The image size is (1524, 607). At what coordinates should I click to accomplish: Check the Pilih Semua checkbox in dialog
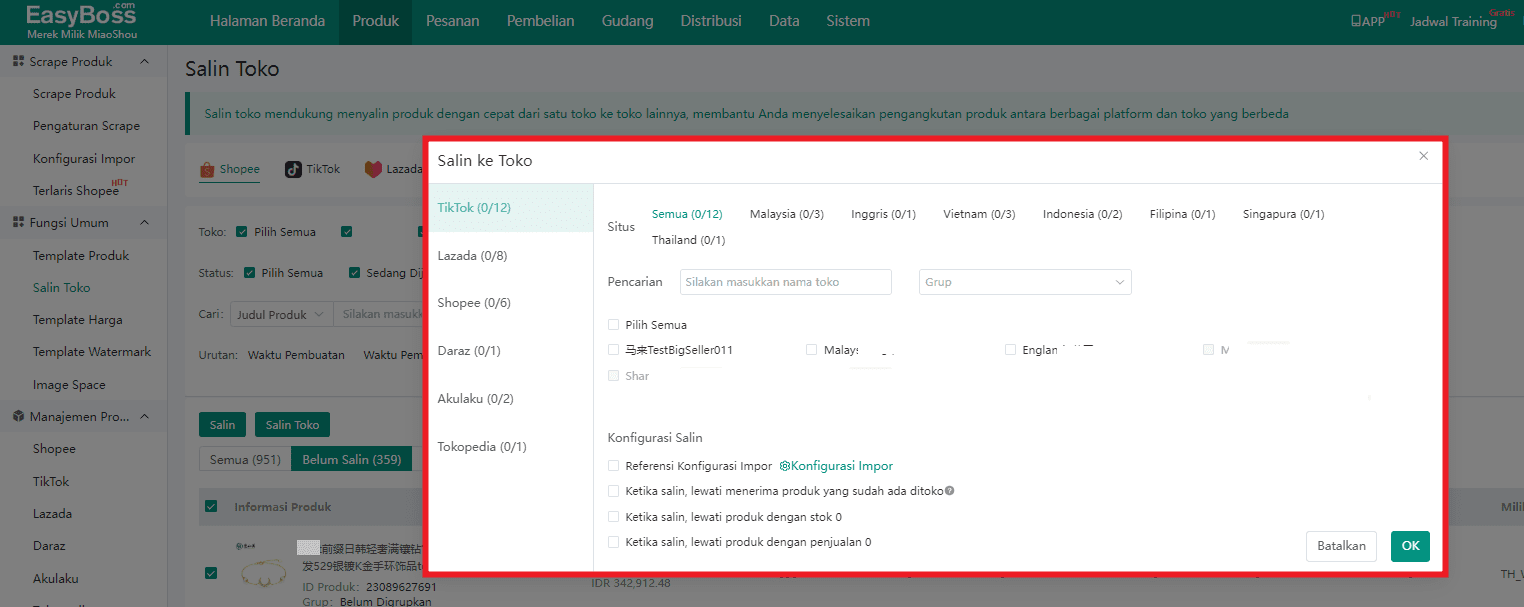613,325
